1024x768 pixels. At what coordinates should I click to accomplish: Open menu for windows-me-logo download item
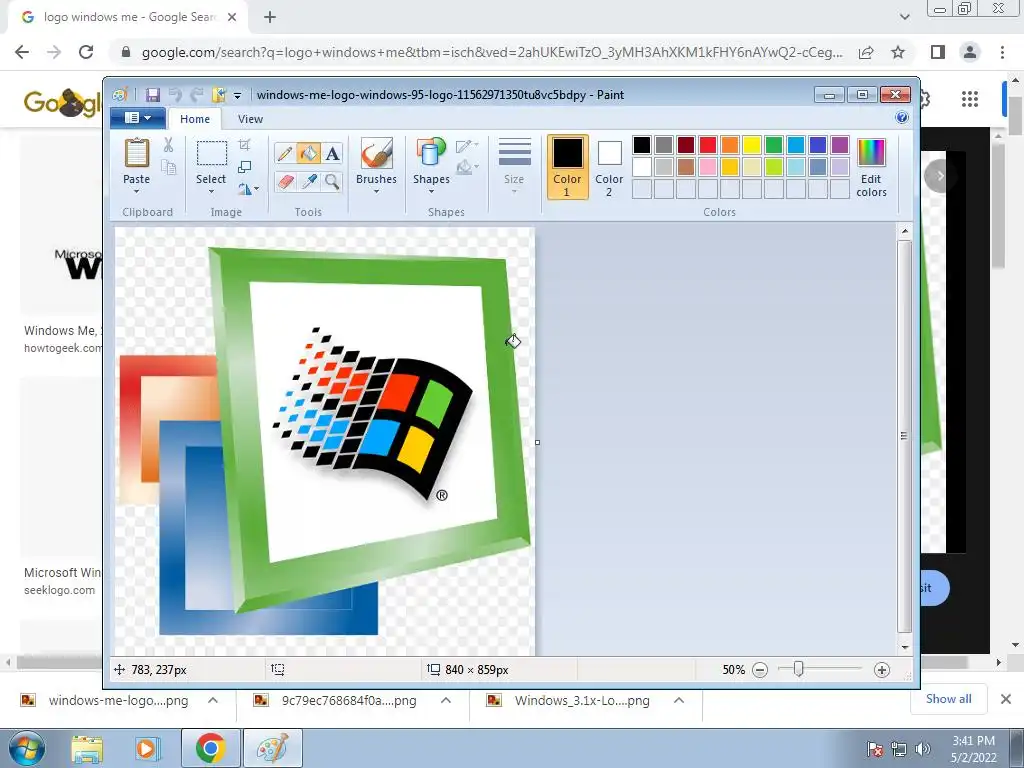coord(213,701)
